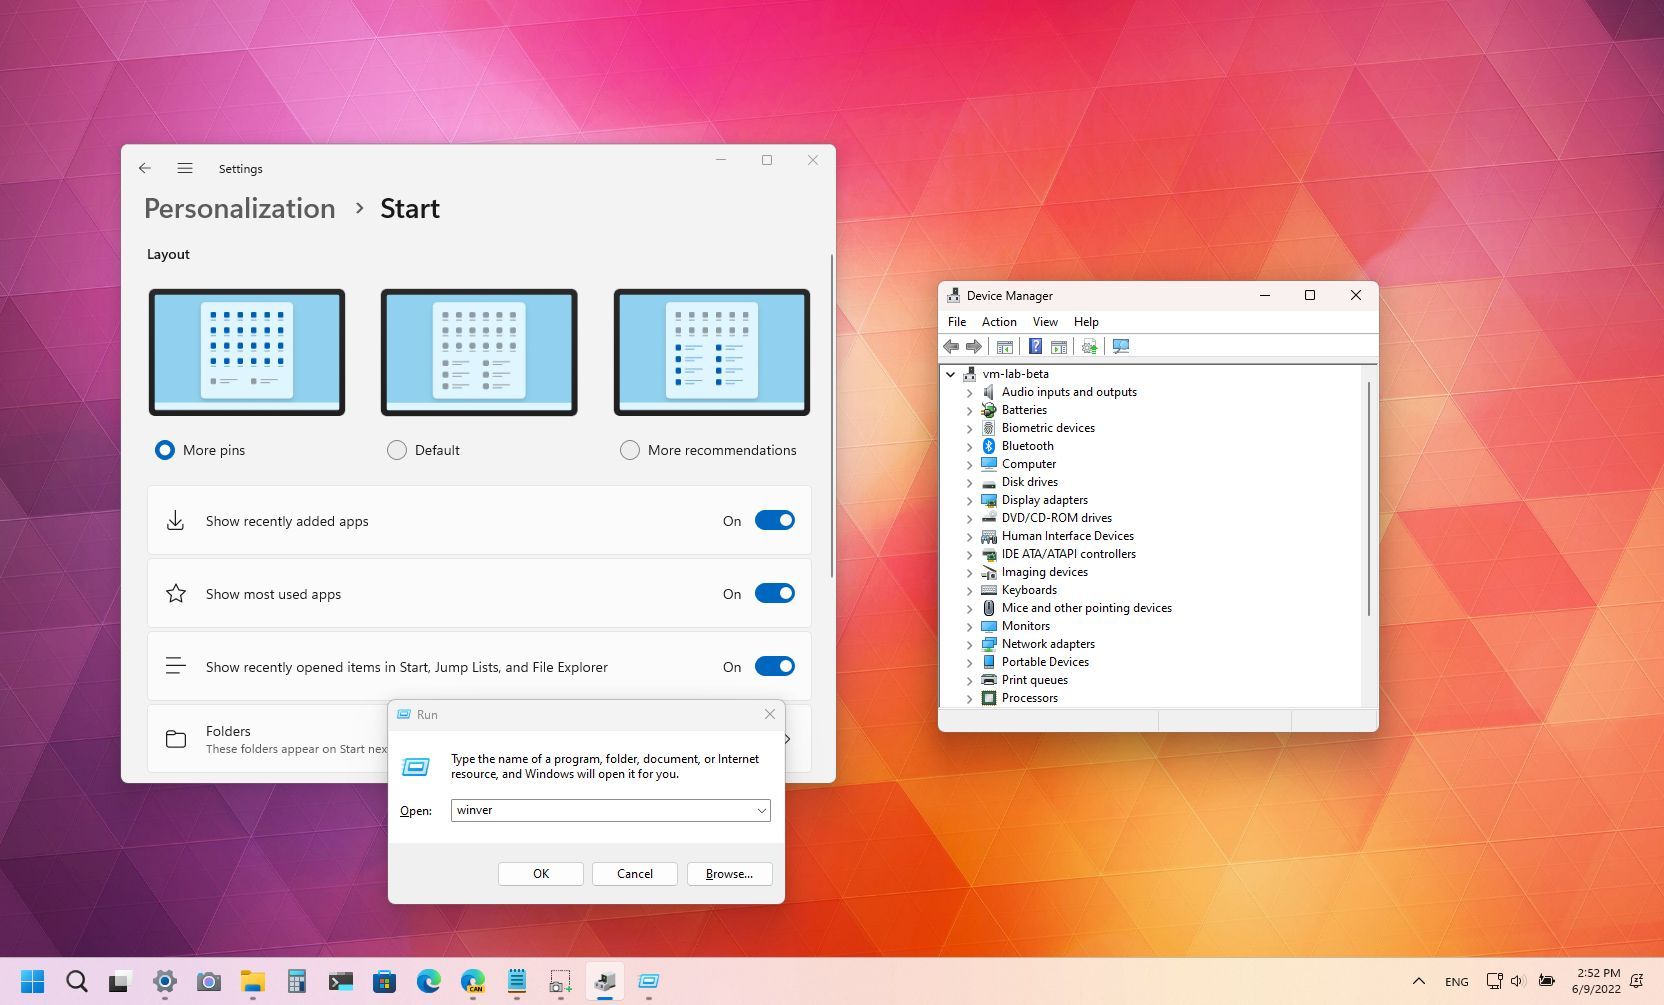Open the hamburger menu in Settings
The height and width of the screenshot is (1005, 1664).
(x=185, y=168)
